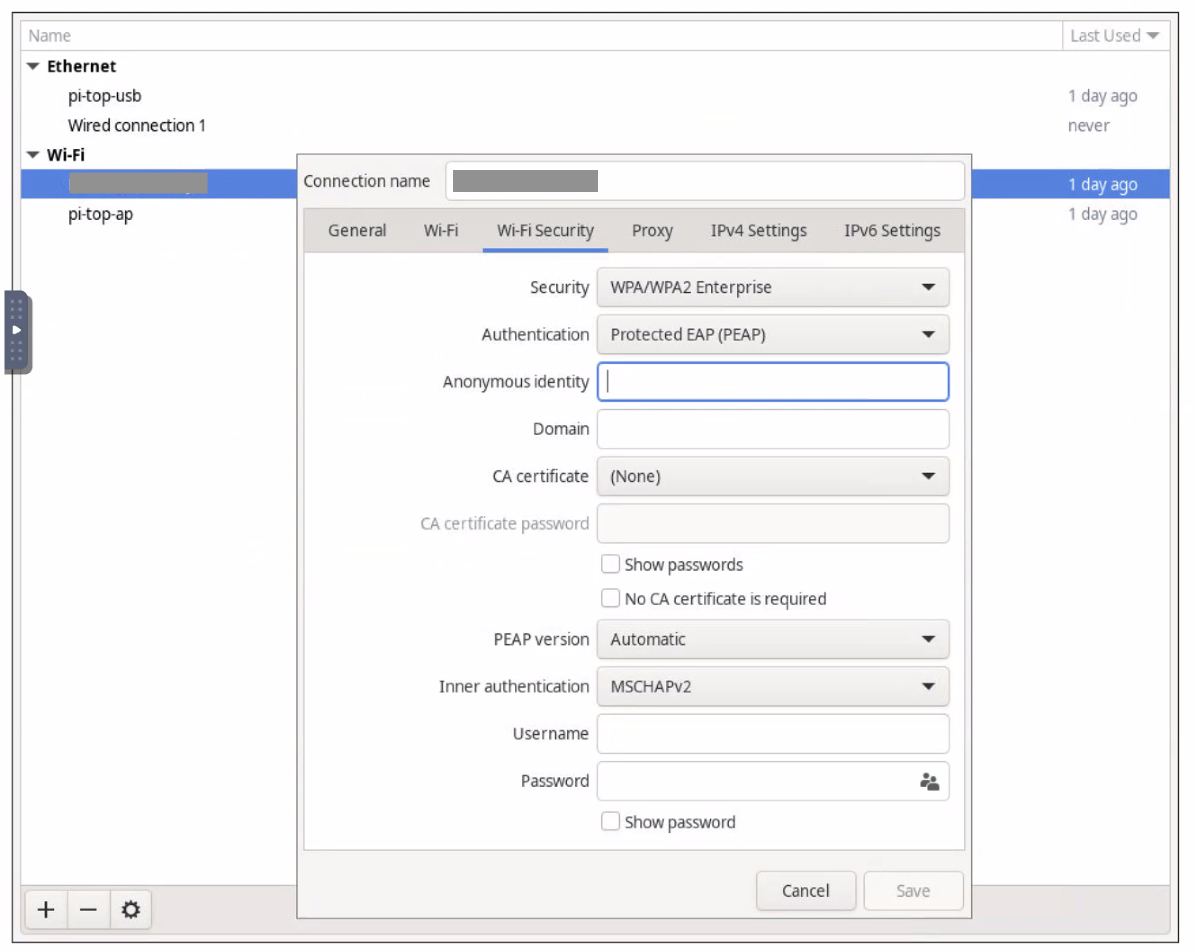The image size is (1196, 952).
Task: Collapse the Ethernet section in the list
Action: pyautogui.click(x=32, y=66)
